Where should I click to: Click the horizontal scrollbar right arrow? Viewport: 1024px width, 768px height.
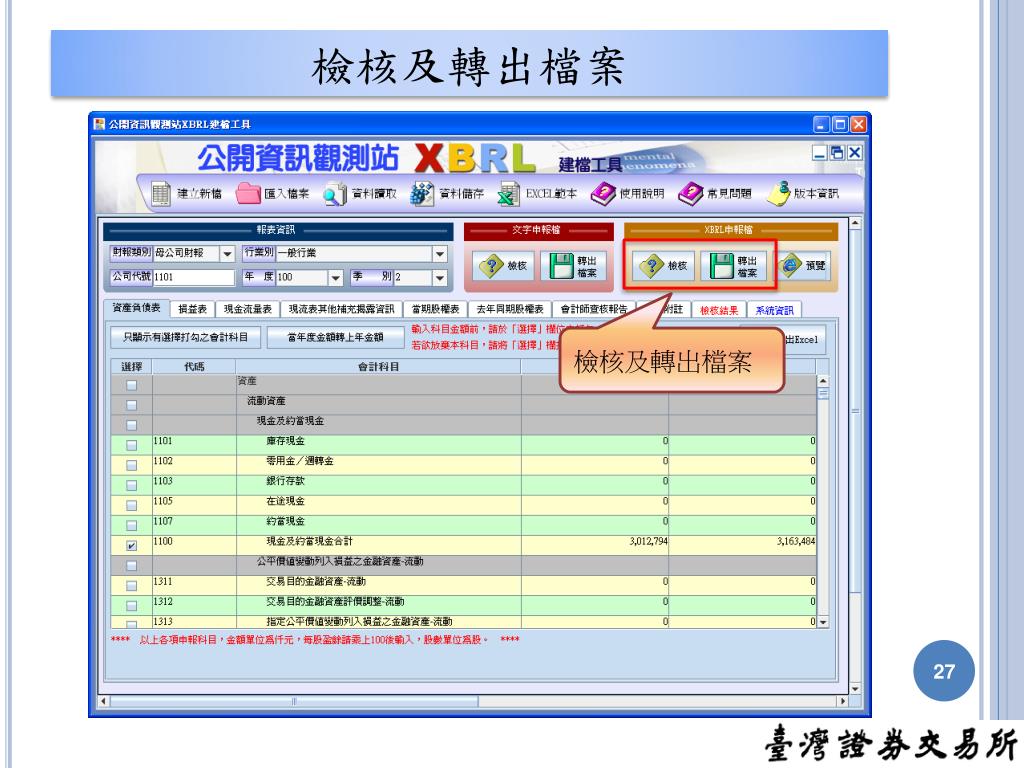pyautogui.click(x=842, y=701)
